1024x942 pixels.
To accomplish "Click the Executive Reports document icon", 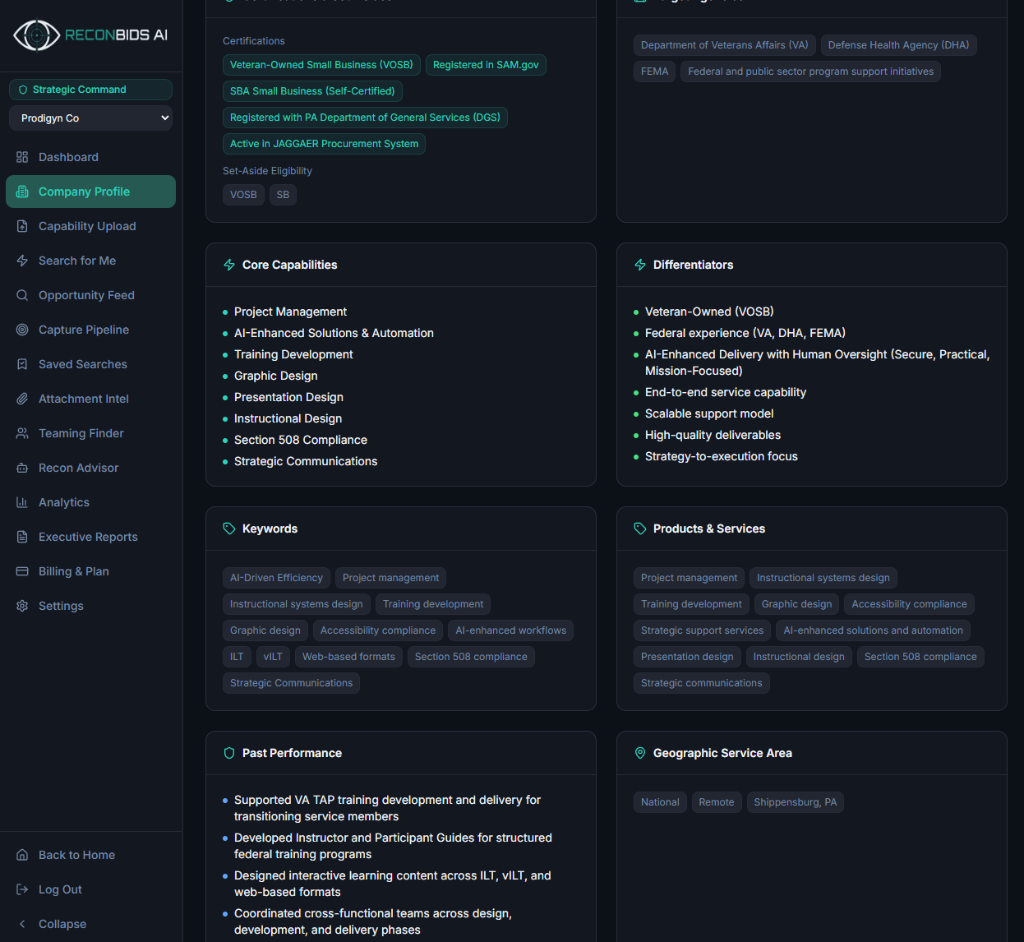I will (x=22, y=537).
